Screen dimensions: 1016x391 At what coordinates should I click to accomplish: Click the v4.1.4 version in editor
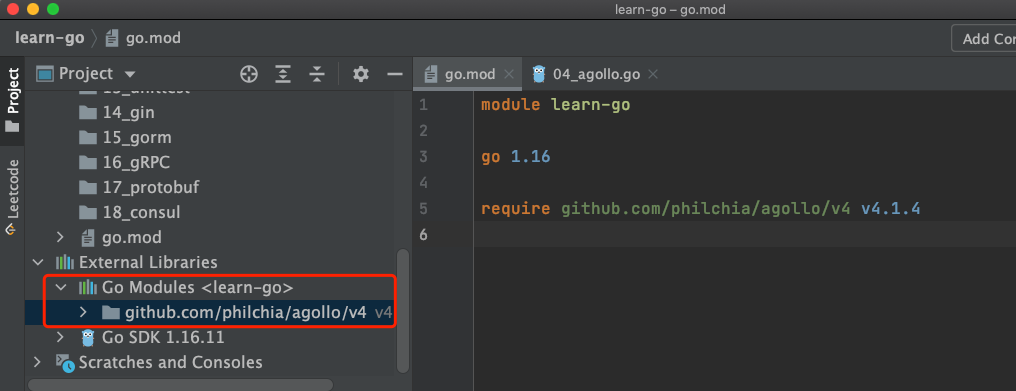coord(891,209)
